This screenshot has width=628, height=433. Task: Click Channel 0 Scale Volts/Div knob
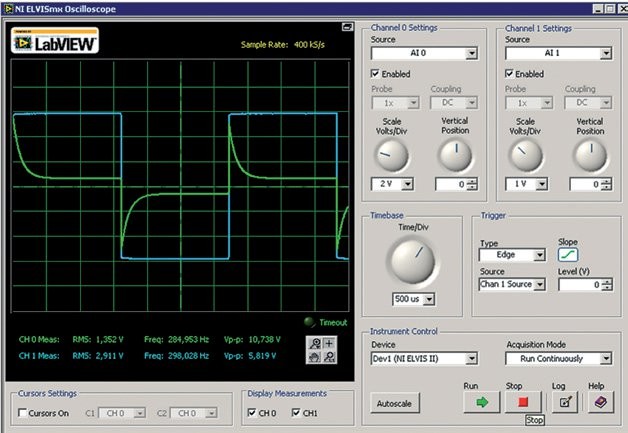(x=392, y=156)
